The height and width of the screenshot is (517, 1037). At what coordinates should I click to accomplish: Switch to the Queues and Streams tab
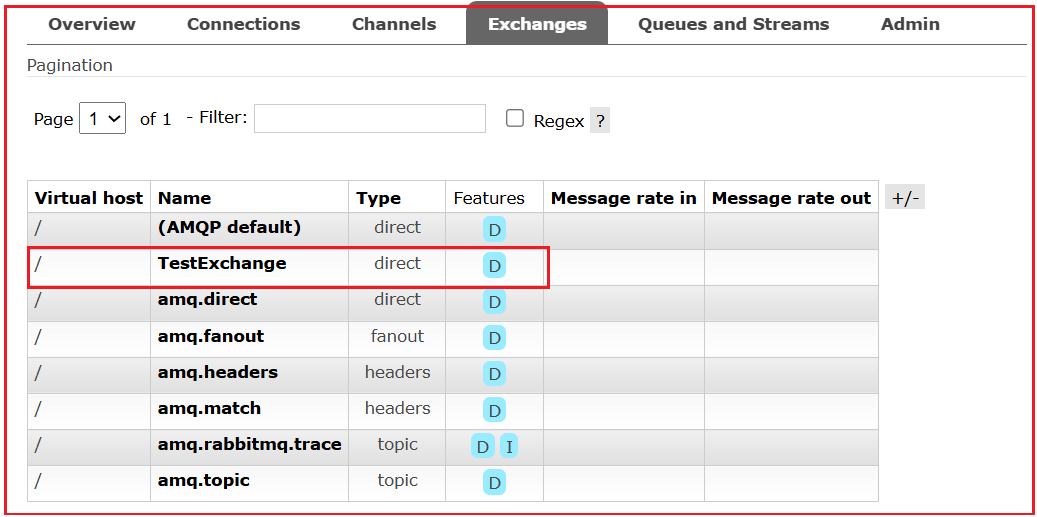tap(733, 24)
